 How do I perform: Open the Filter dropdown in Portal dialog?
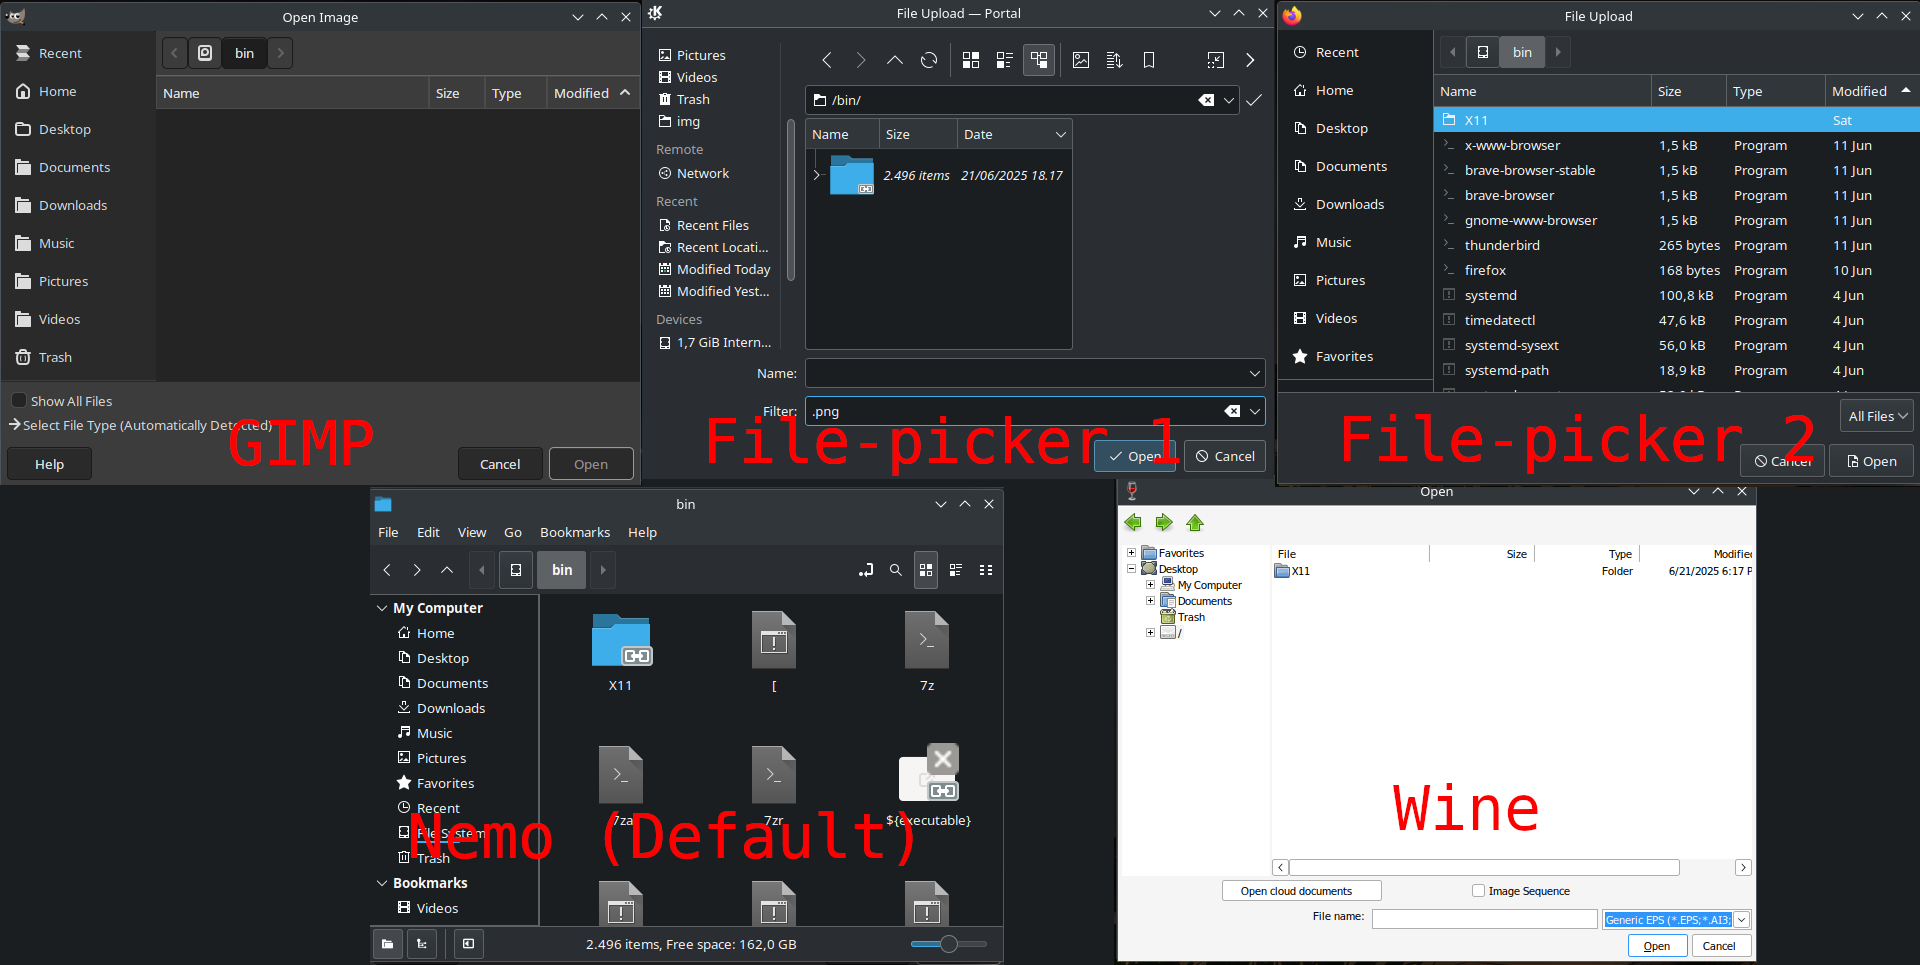pos(1254,411)
